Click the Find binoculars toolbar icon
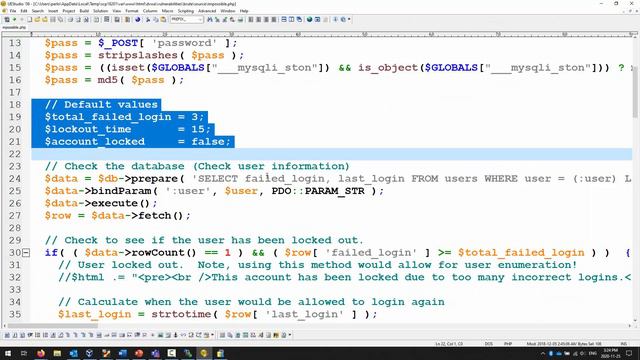The width and height of the screenshot is (640, 360). tap(210, 19)
